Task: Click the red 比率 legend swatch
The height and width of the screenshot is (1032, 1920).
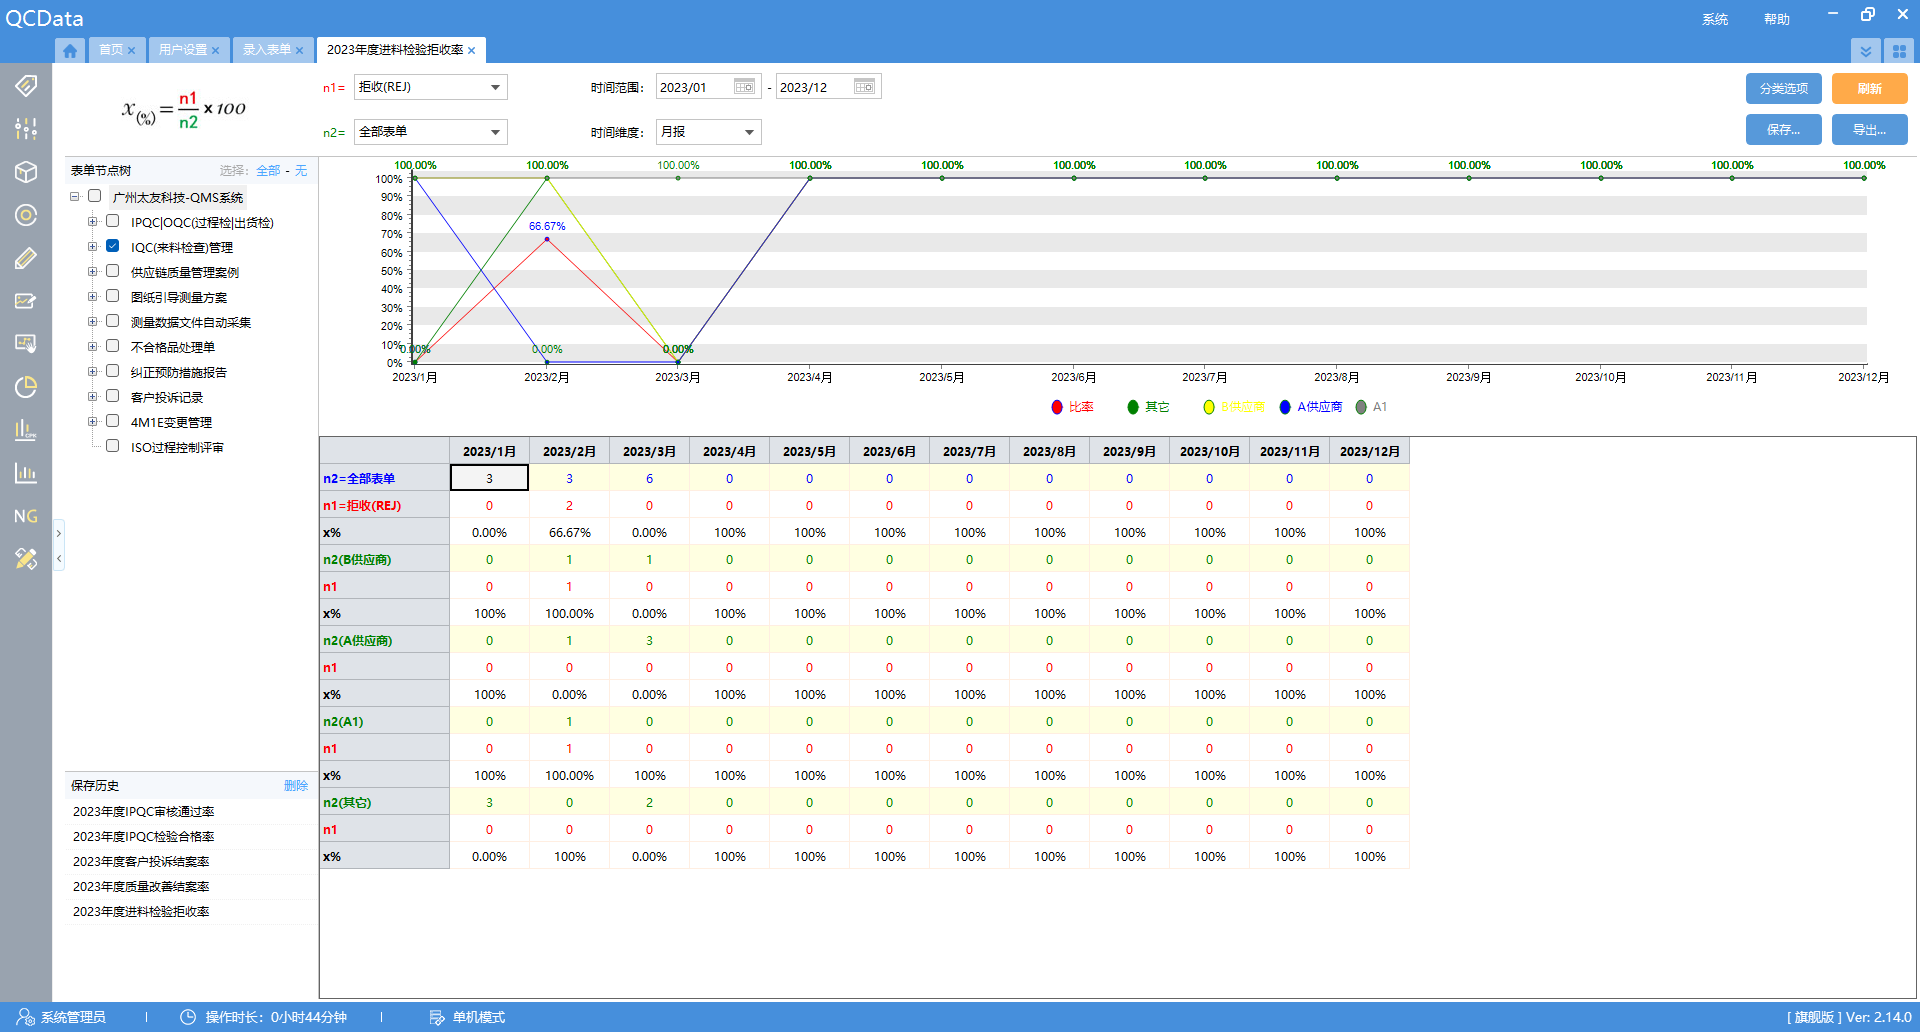Action: 1057,407
